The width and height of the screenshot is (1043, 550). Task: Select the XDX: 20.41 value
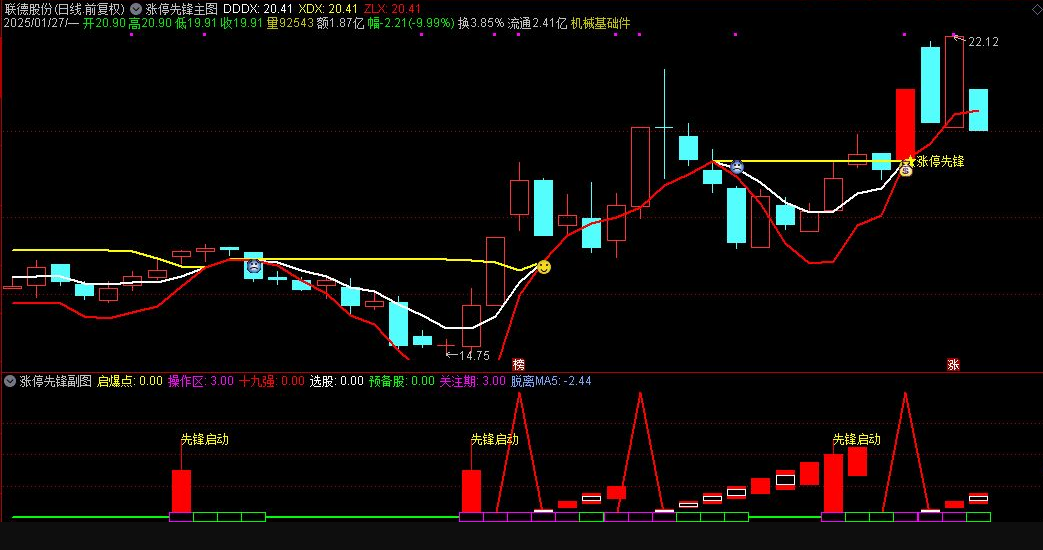pos(327,9)
